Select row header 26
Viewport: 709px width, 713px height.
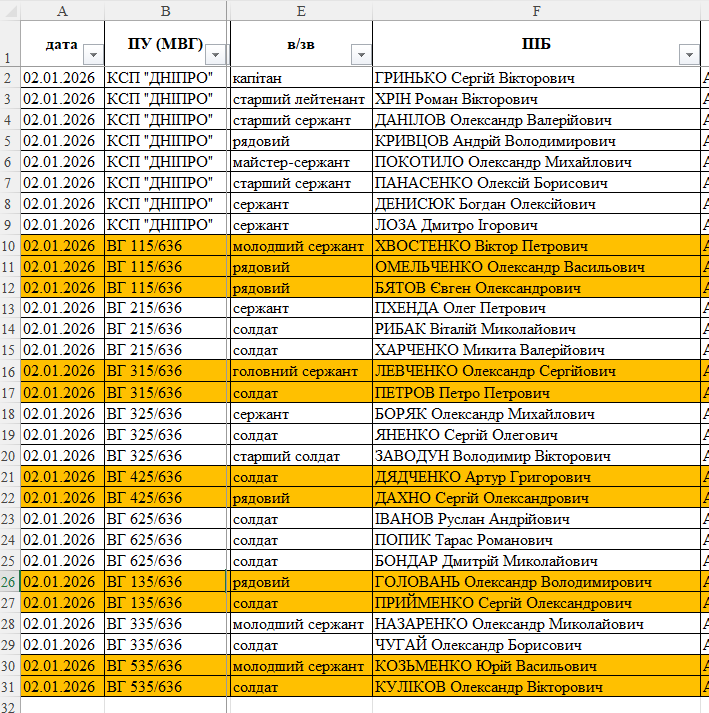click(10, 582)
